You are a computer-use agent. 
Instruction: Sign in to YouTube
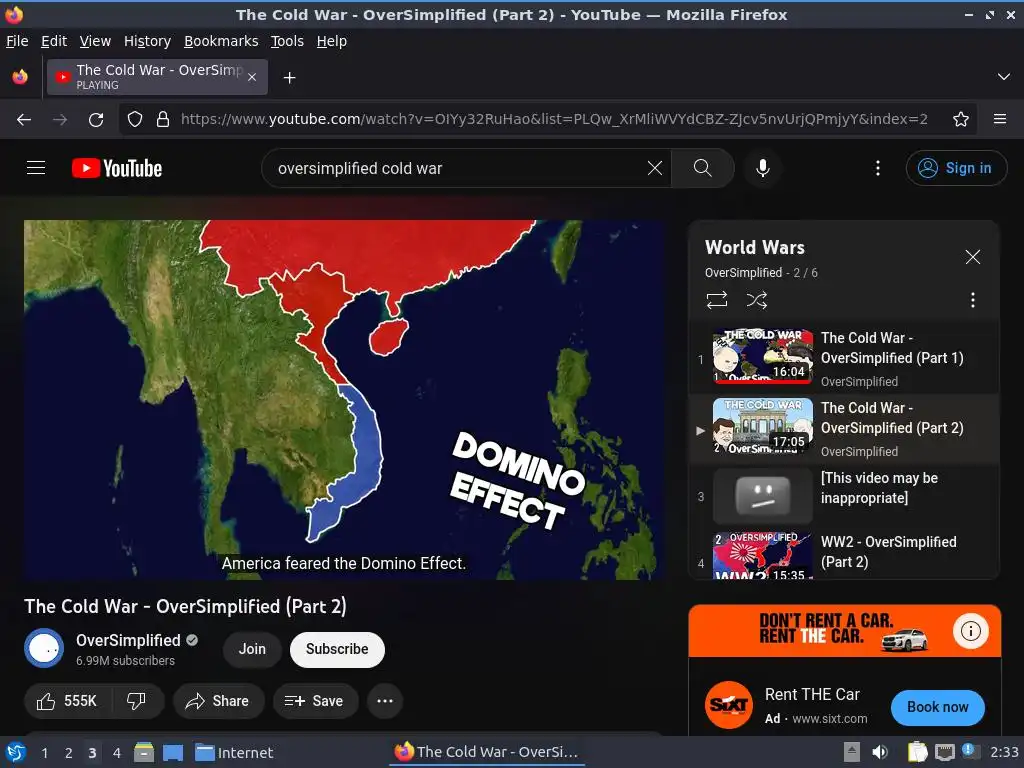[x=955, y=168]
